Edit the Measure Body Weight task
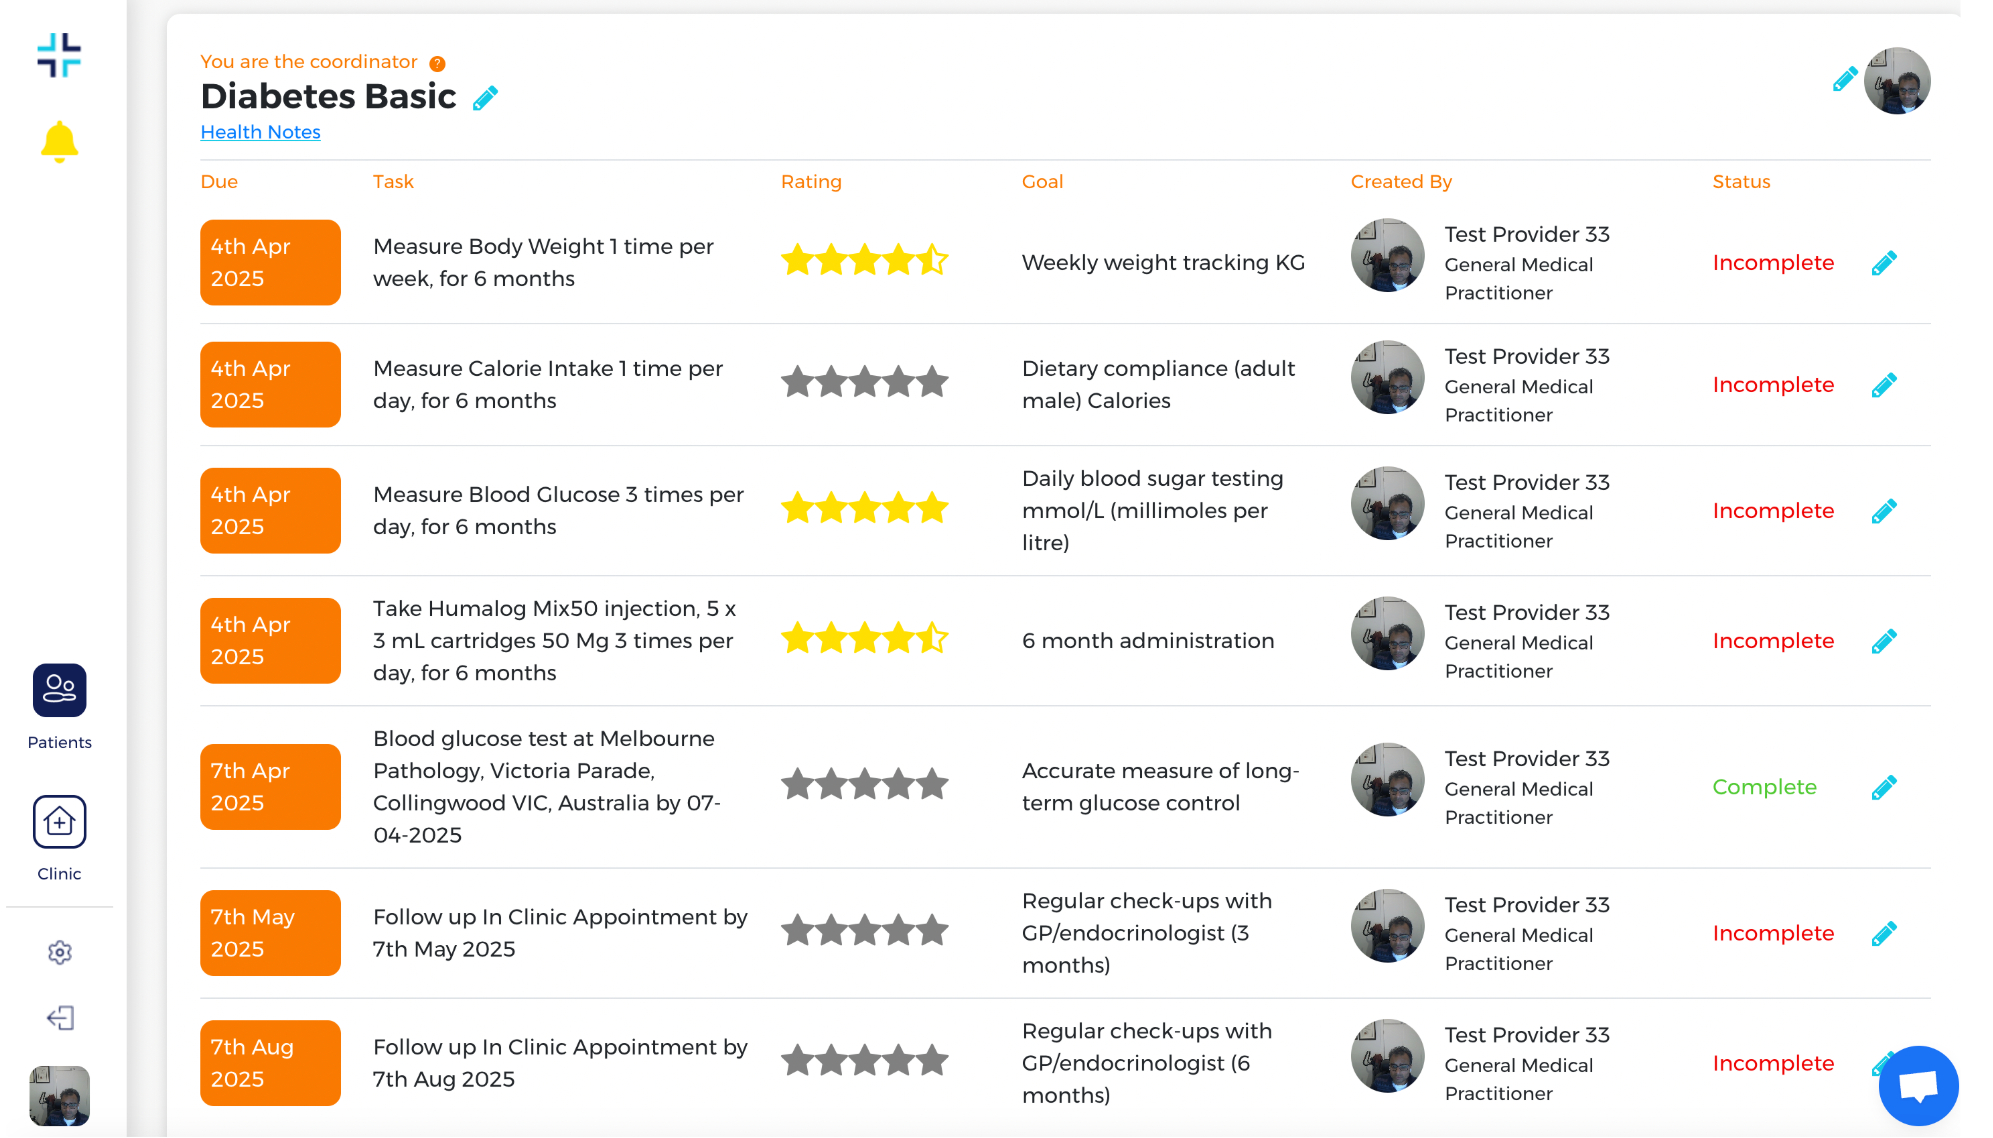 1884,263
